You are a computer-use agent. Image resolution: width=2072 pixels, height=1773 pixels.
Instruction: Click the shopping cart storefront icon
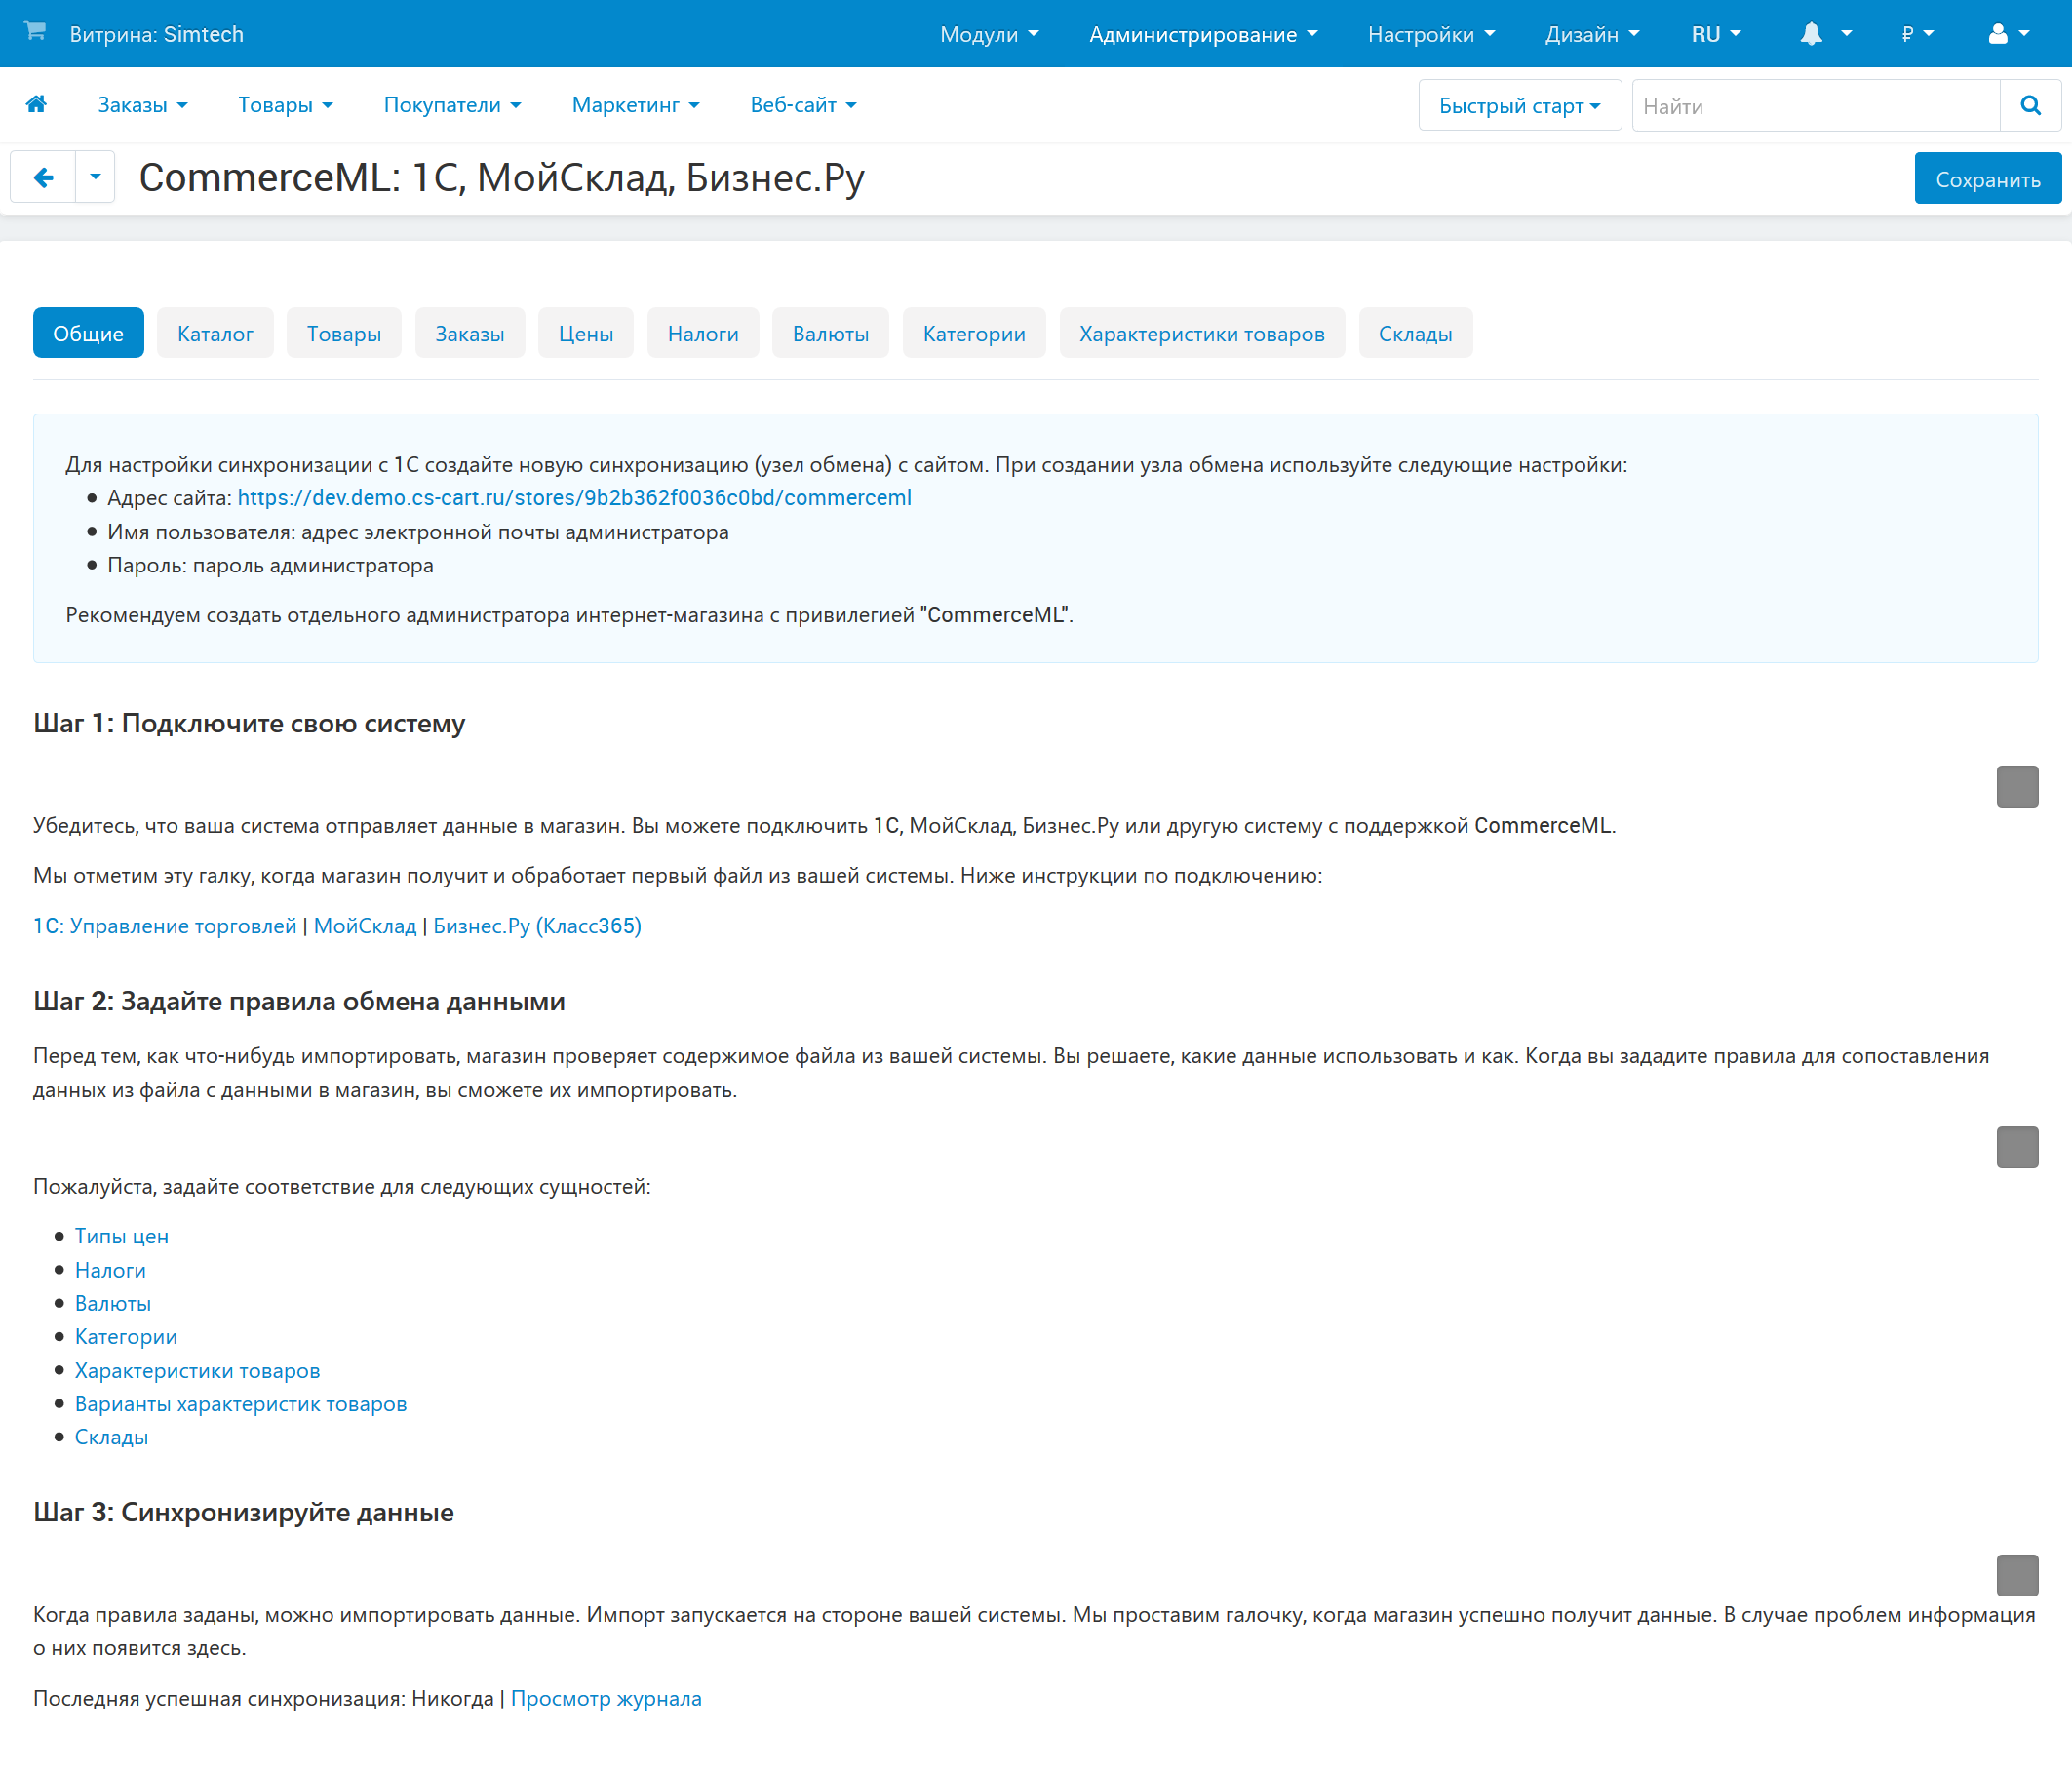pyautogui.click(x=35, y=32)
